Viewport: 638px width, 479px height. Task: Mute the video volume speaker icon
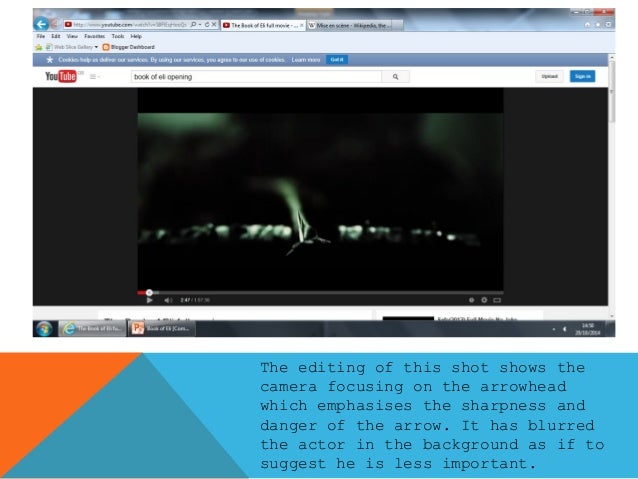168,300
